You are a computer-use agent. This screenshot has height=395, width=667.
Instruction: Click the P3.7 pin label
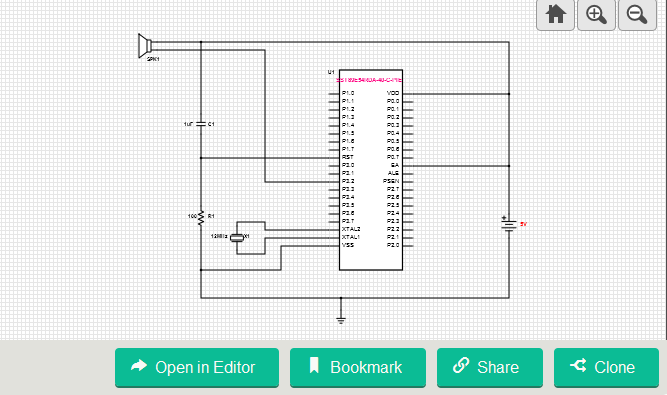coord(348,221)
